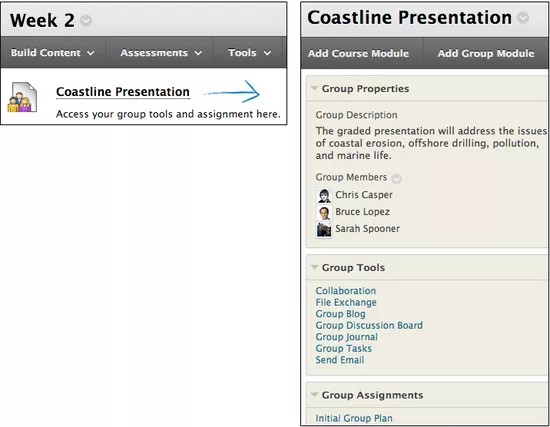Open the Initial Group Plan assignment
The height and width of the screenshot is (427, 550).
354,418
